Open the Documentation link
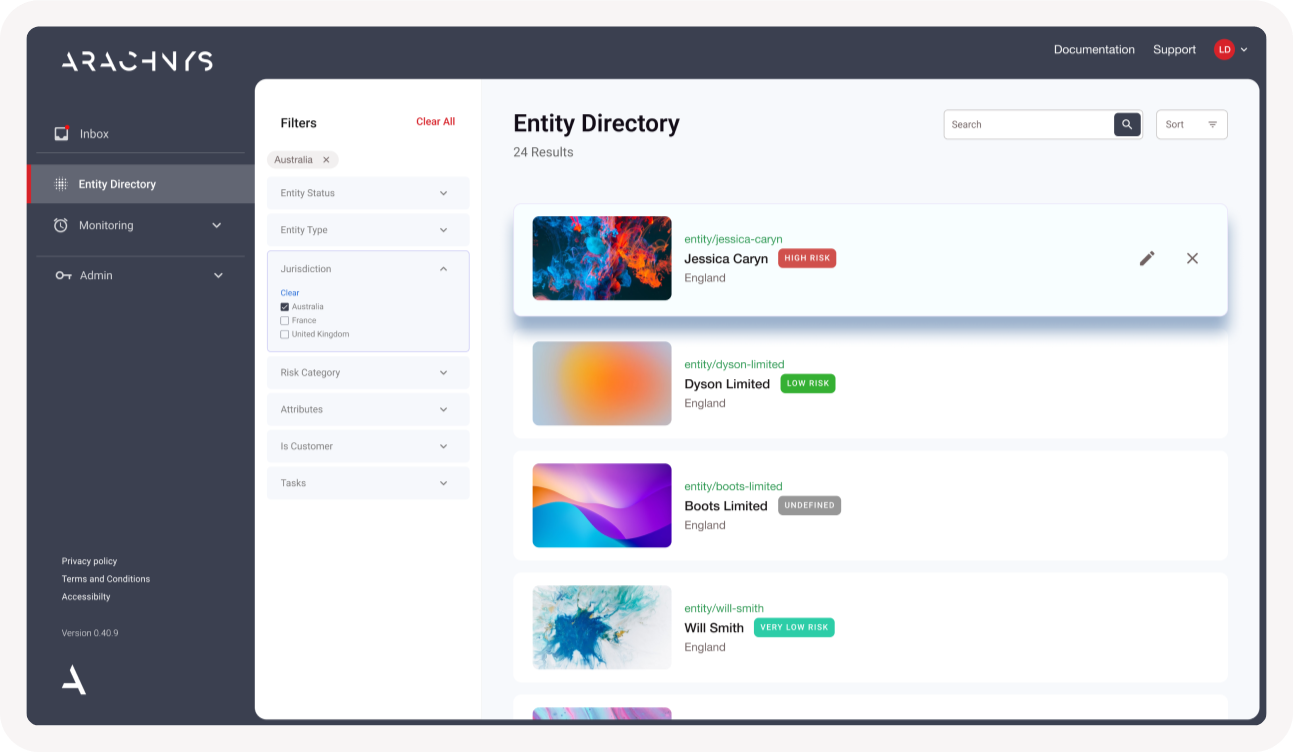 [1094, 50]
